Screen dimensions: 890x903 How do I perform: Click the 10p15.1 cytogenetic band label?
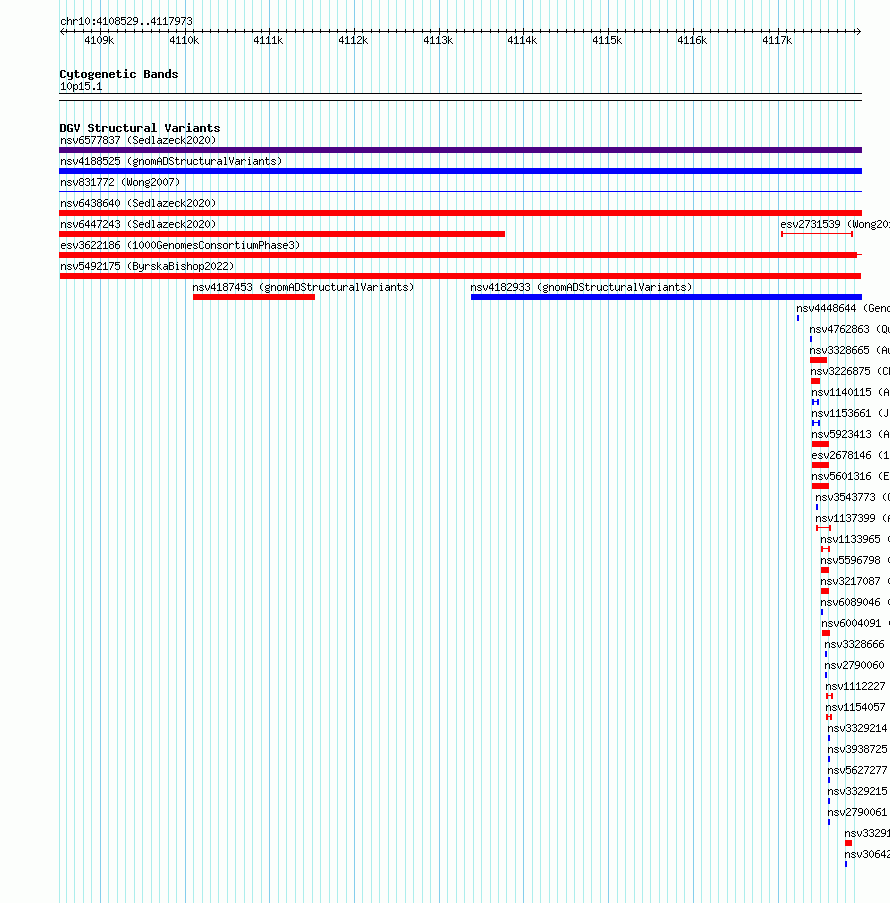(81, 86)
